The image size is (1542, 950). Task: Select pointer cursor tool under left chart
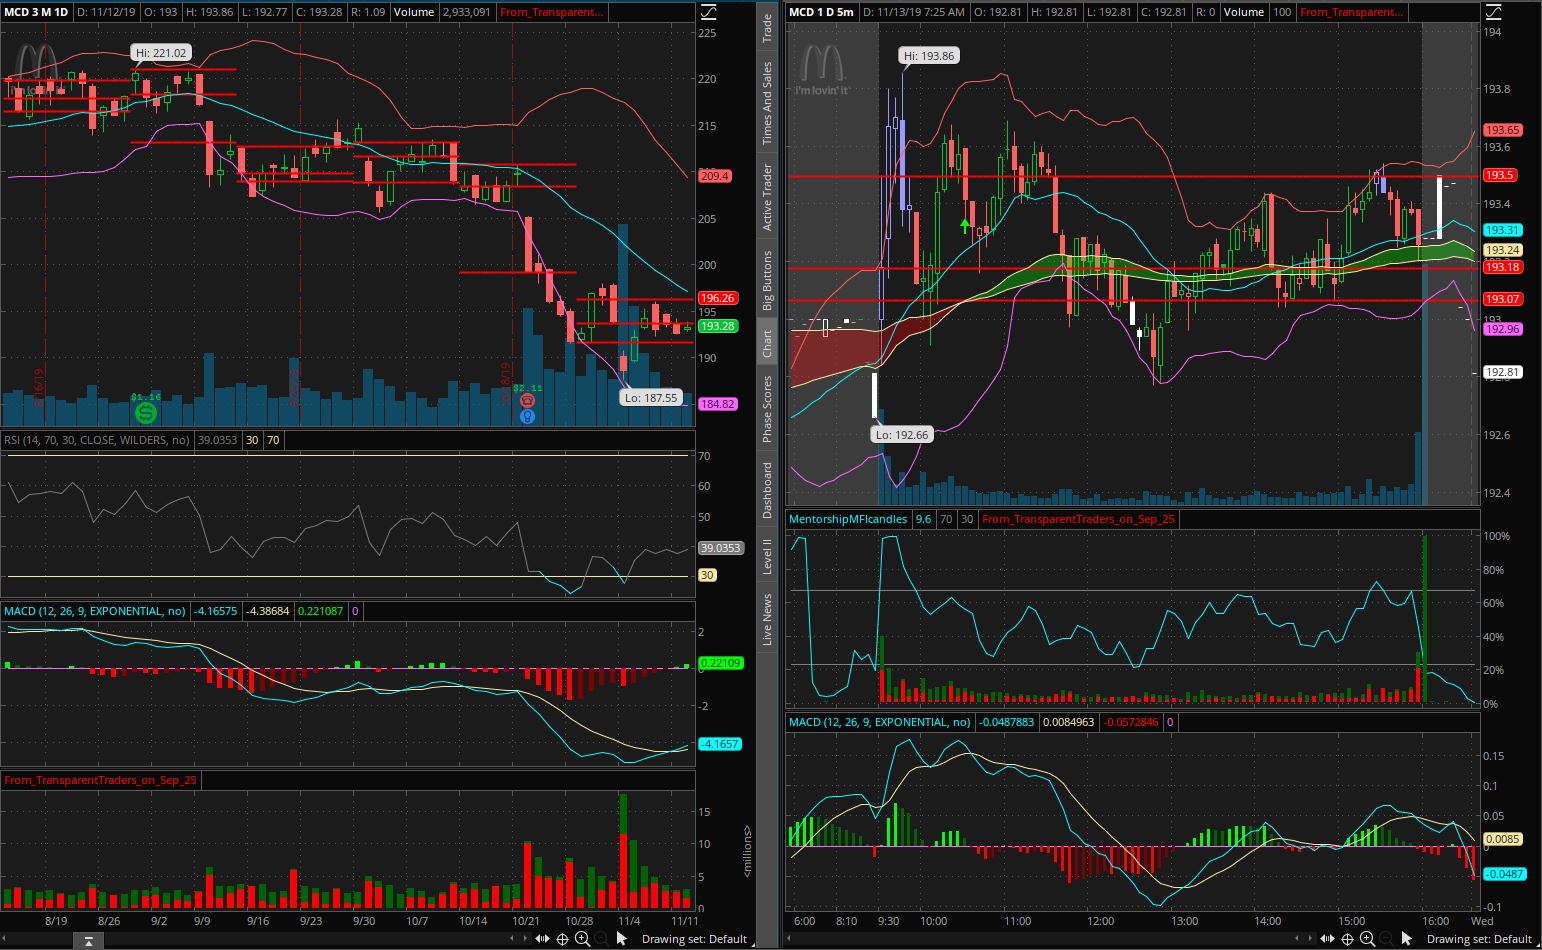click(x=621, y=938)
